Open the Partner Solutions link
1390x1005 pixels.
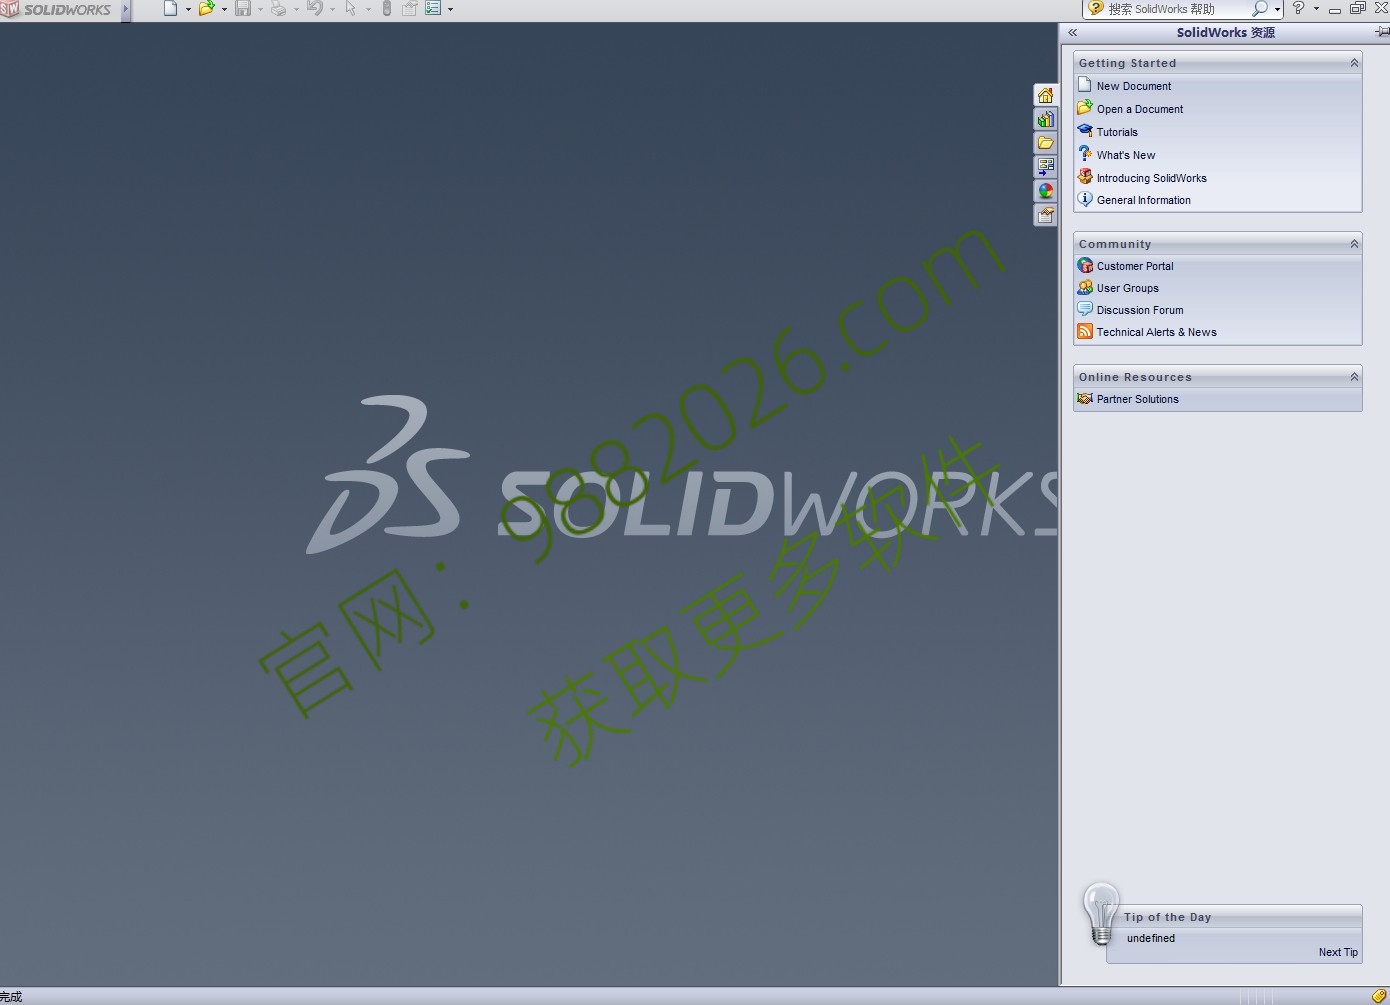pyautogui.click(x=1137, y=399)
